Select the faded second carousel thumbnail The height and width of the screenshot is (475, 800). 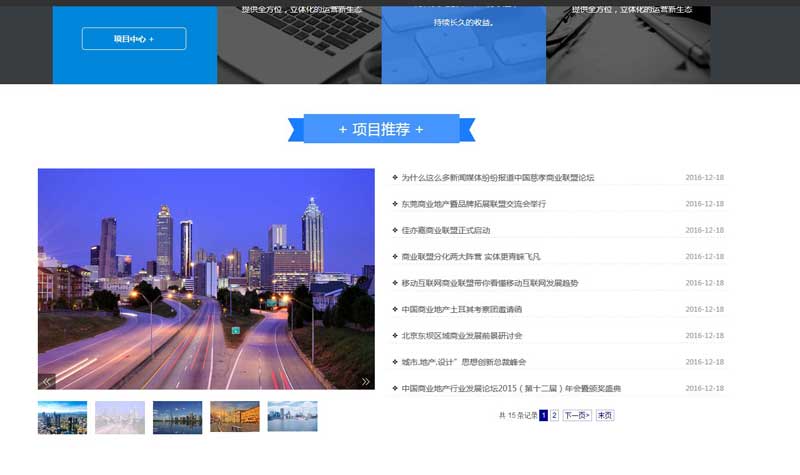(x=120, y=417)
